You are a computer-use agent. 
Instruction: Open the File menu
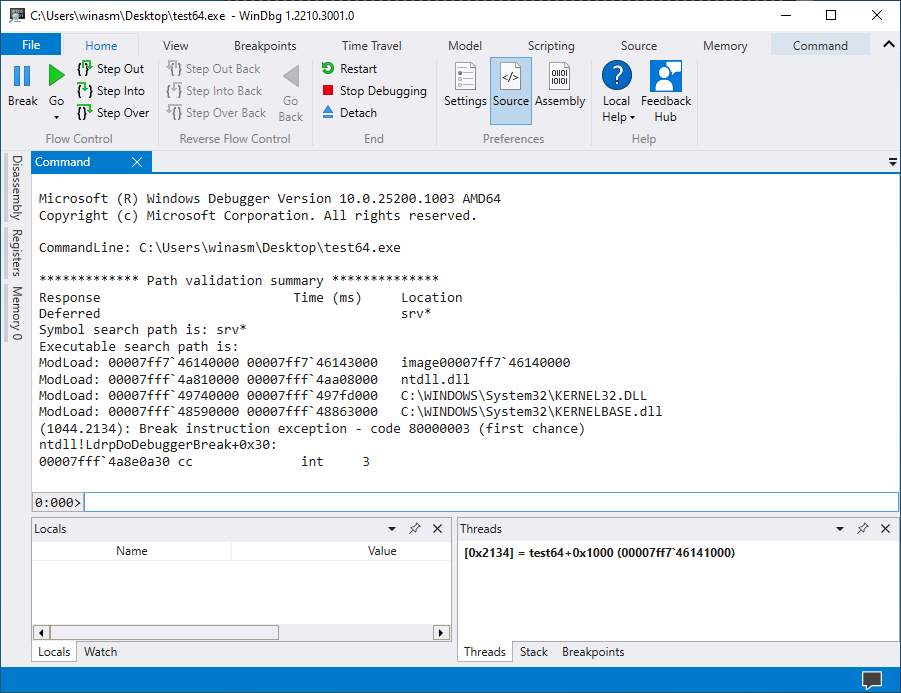31,45
